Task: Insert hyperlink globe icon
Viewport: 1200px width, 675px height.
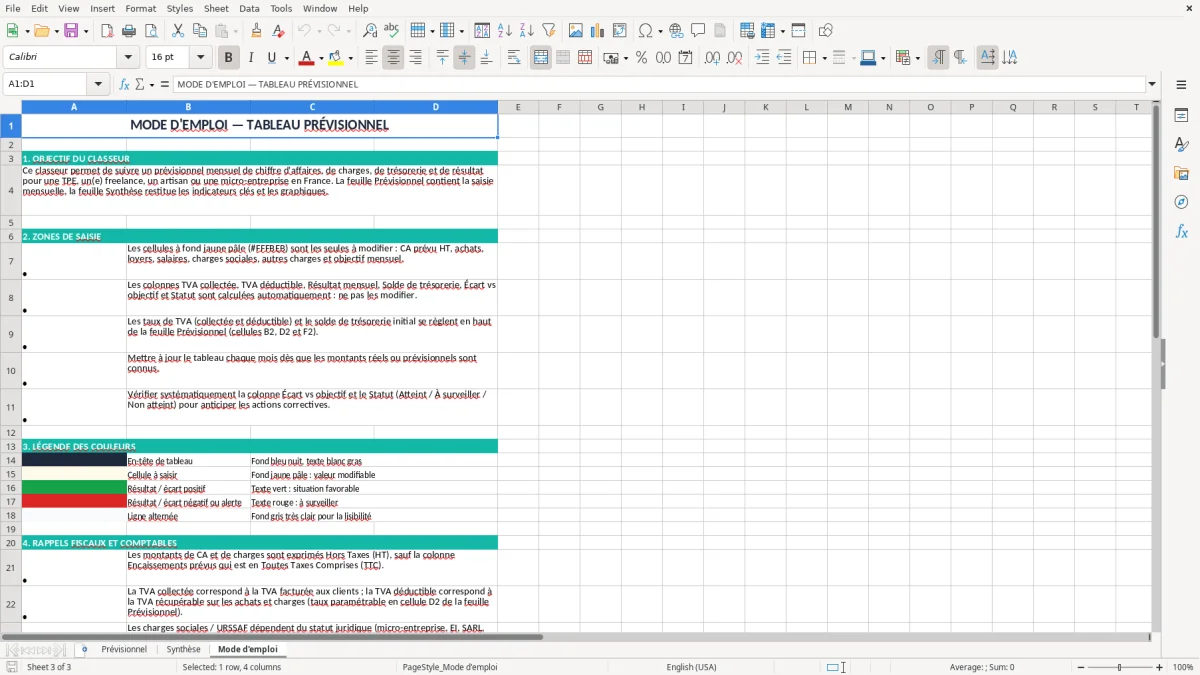Action: 676,31
